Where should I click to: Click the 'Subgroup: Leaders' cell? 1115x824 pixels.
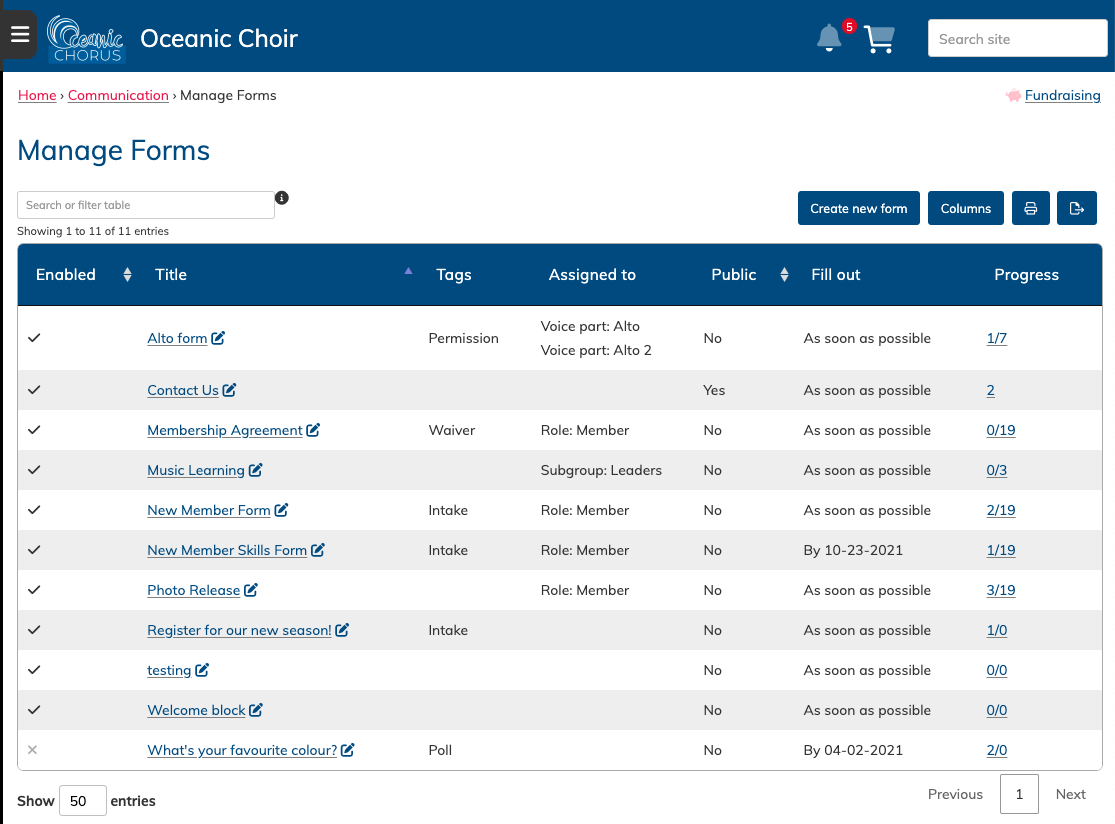[x=601, y=470]
